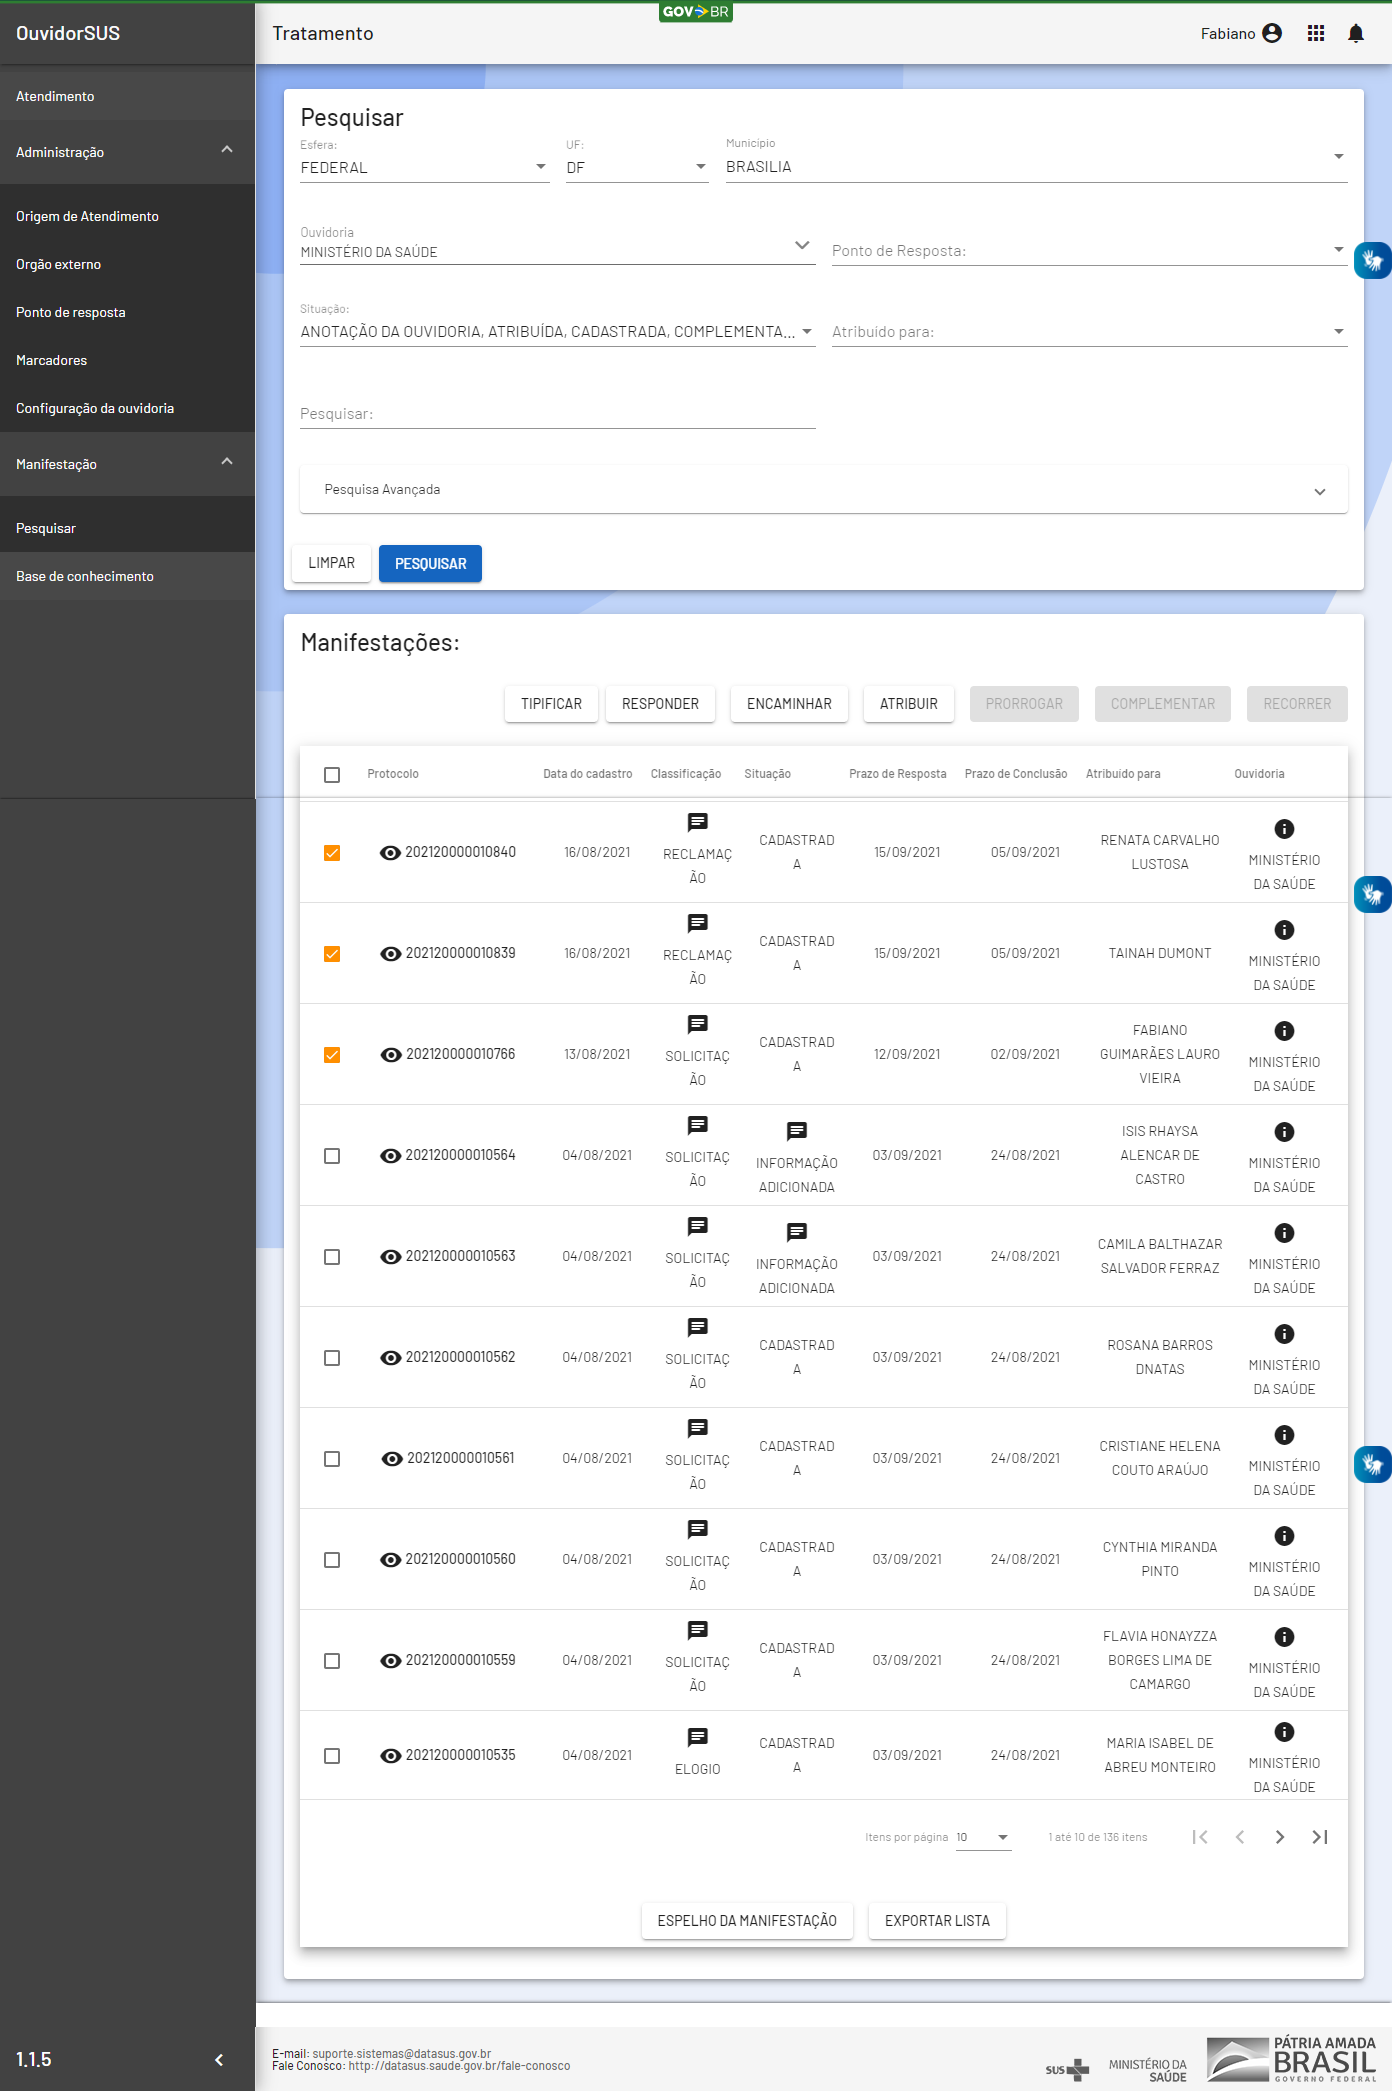Click the blue PESQUISAR button
The height and width of the screenshot is (2091, 1392).
coord(430,564)
